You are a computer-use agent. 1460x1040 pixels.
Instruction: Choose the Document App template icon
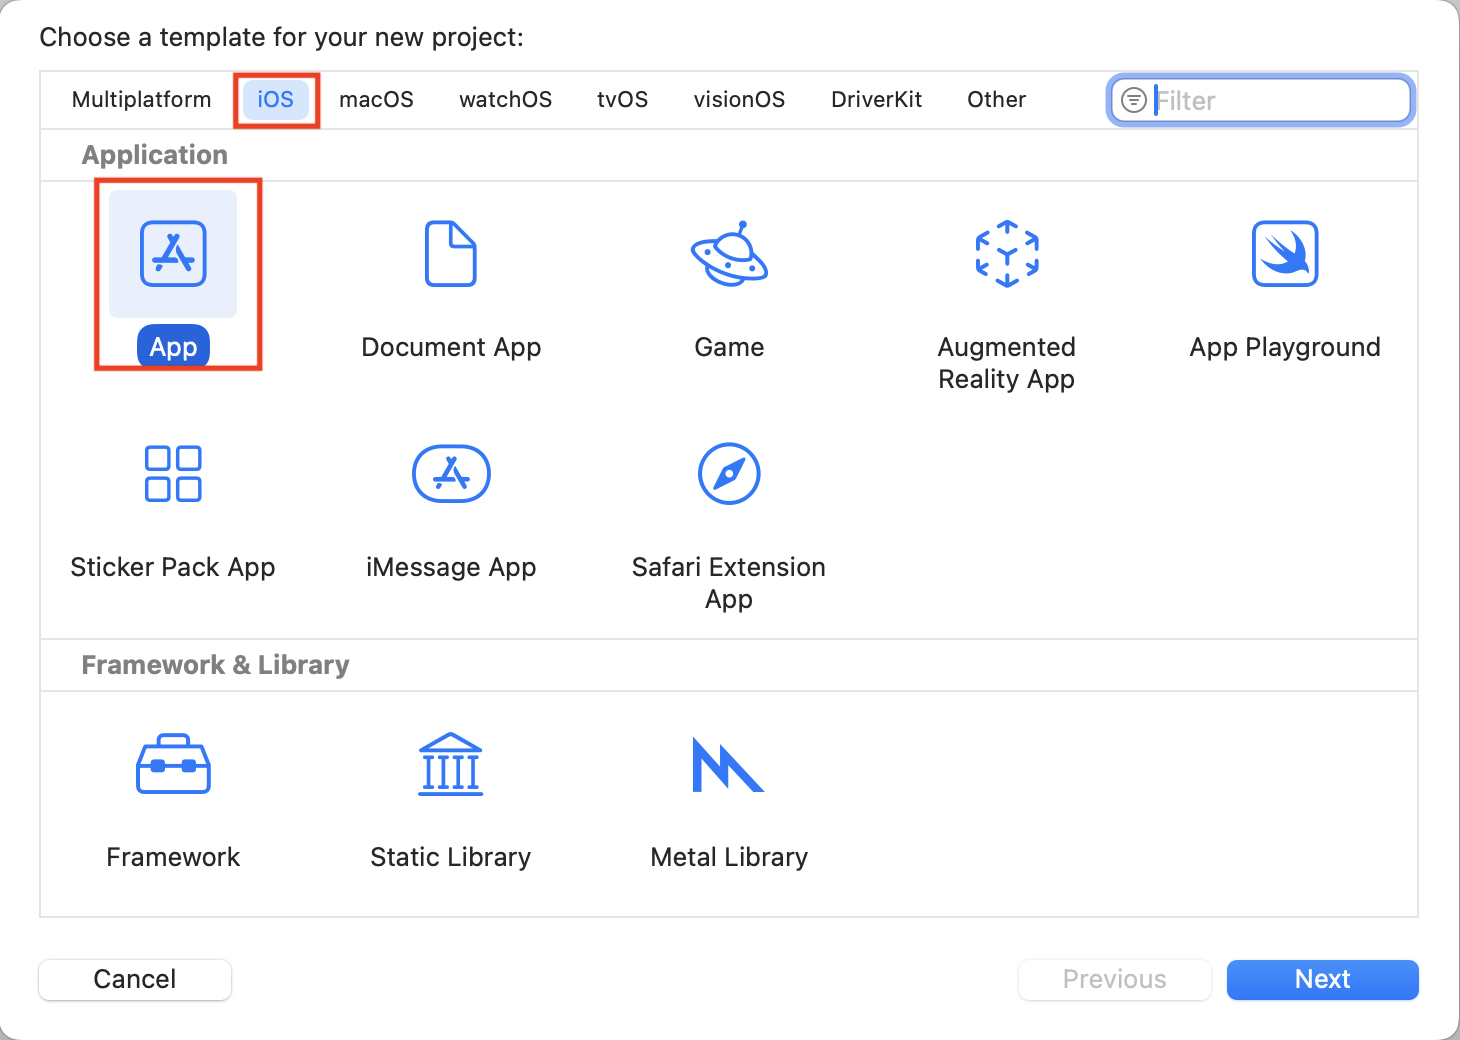(451, 254)
